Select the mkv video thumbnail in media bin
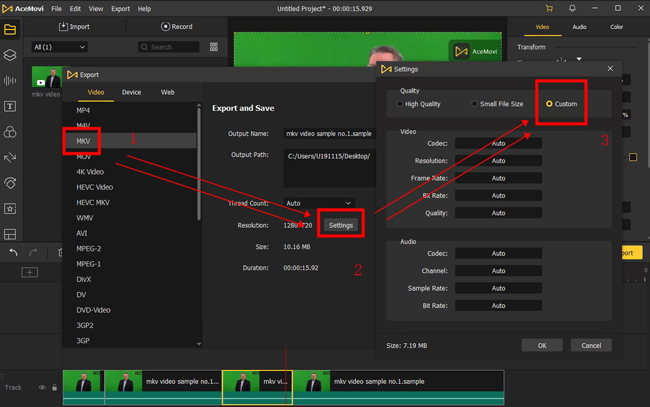Screen dimensions: 650x407 (x=47, y=77)
